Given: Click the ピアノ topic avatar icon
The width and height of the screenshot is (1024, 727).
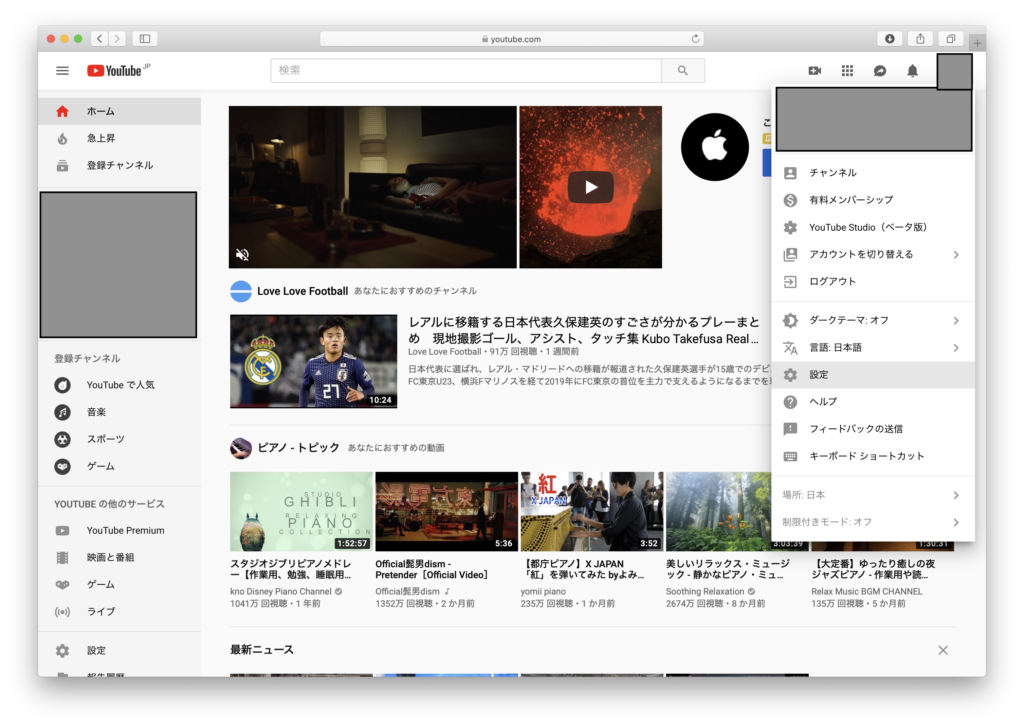Looking at the screenshot, I should pyautogui.click(x=240, y=448).
